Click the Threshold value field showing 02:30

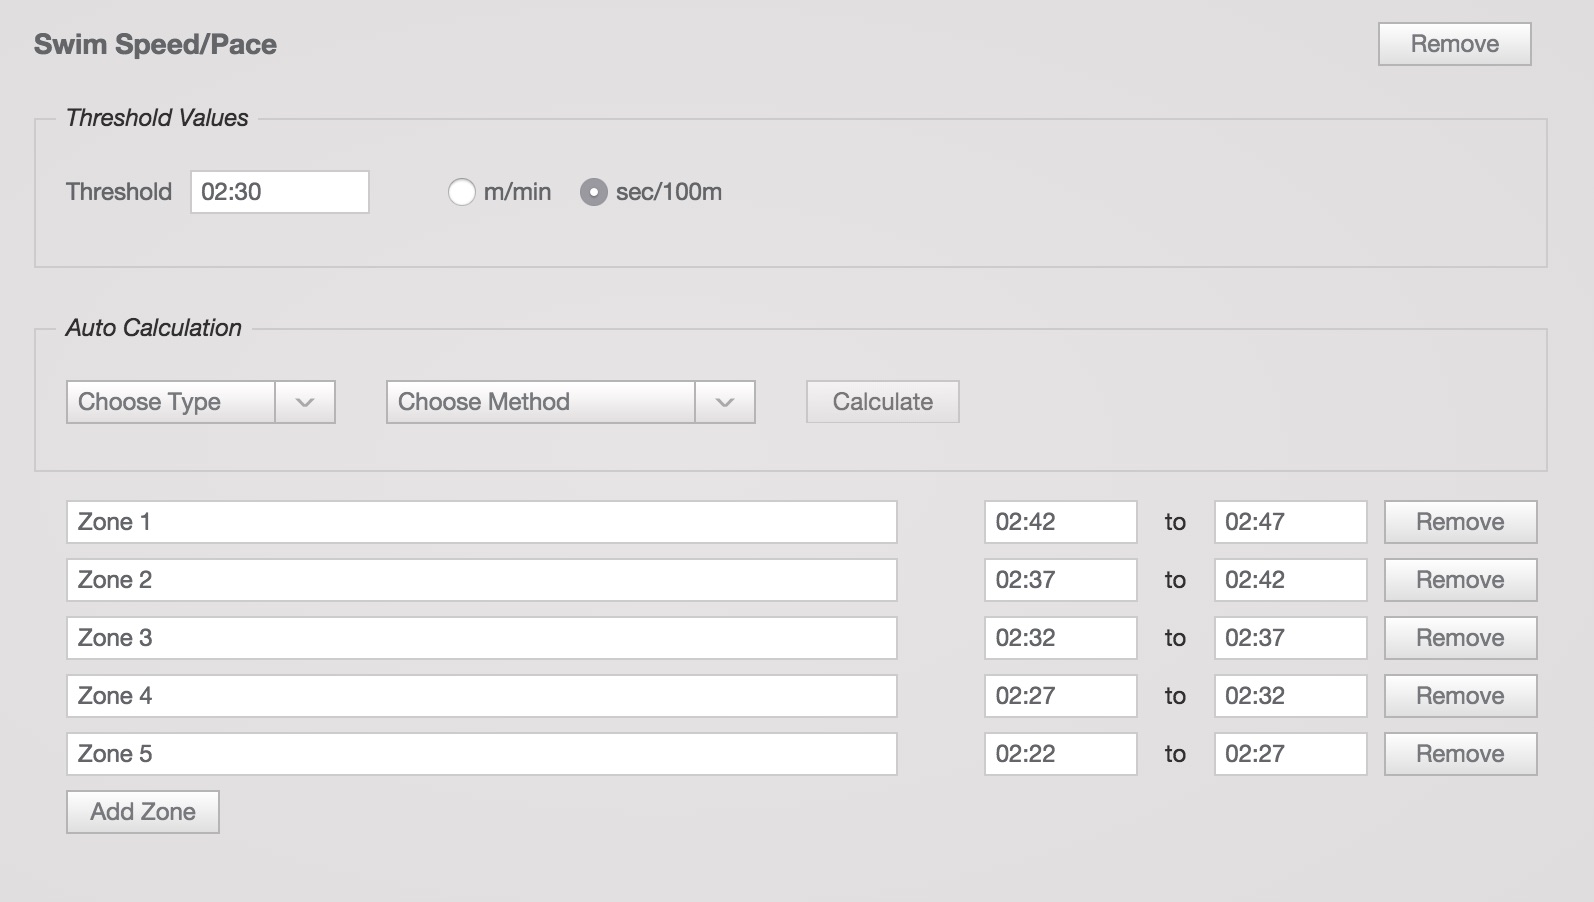[280, 192]
